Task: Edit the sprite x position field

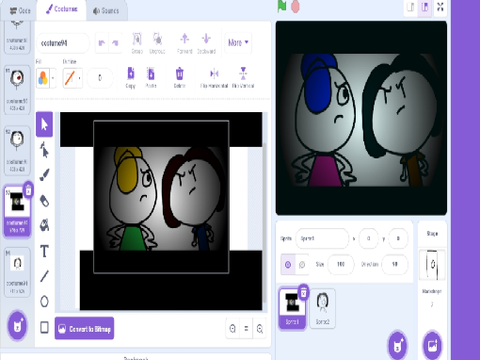Action: tap(368, 238)
